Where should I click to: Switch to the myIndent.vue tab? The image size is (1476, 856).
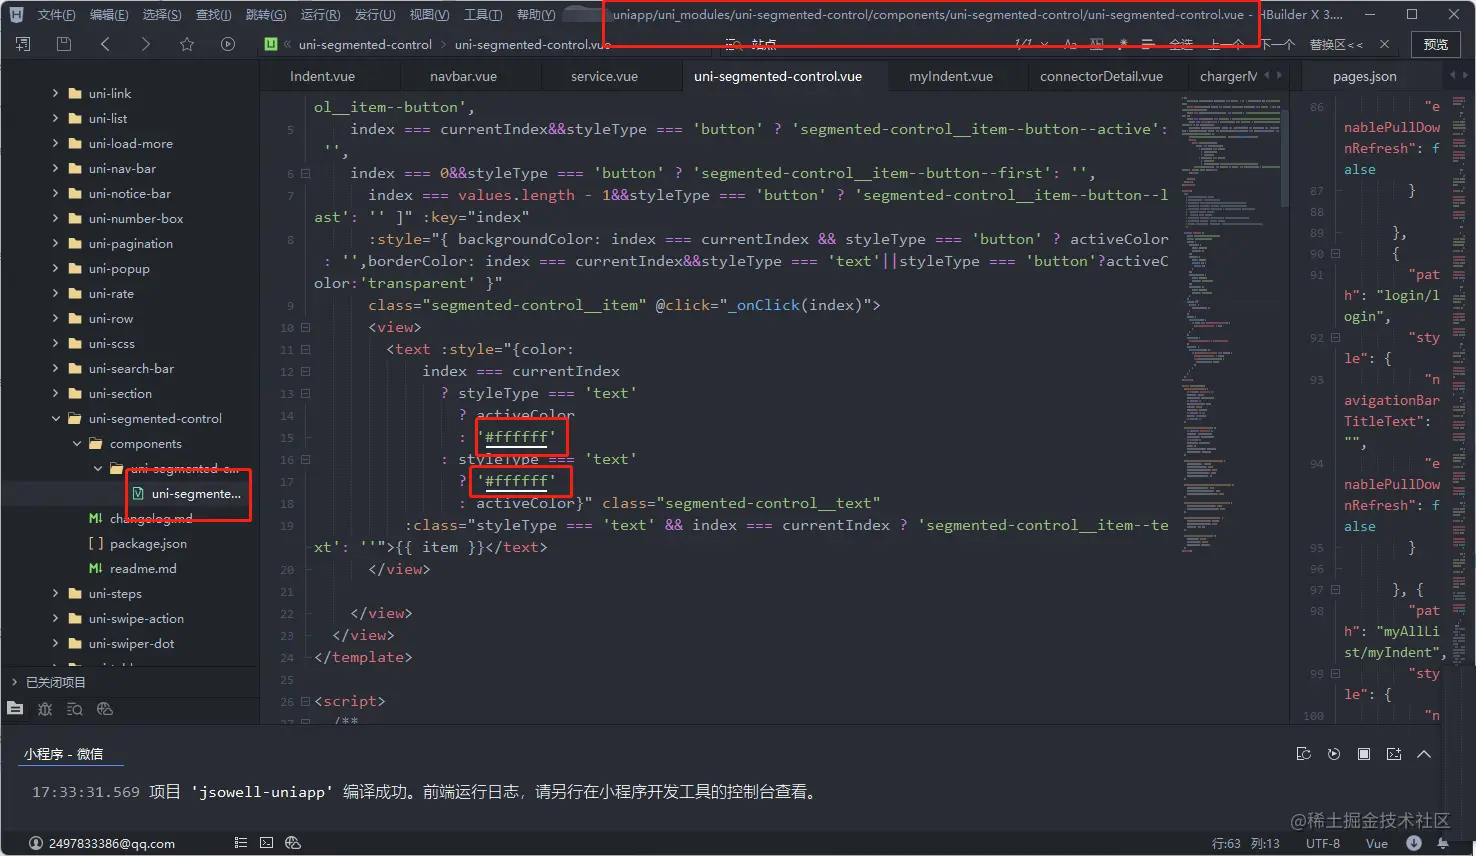point(951,76)
